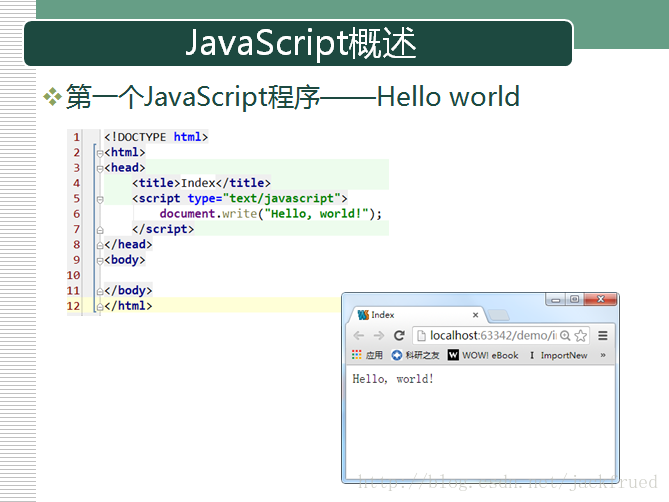Reload the localhost page
This screenshot has width=669, height=502.
tap(399, 336)
